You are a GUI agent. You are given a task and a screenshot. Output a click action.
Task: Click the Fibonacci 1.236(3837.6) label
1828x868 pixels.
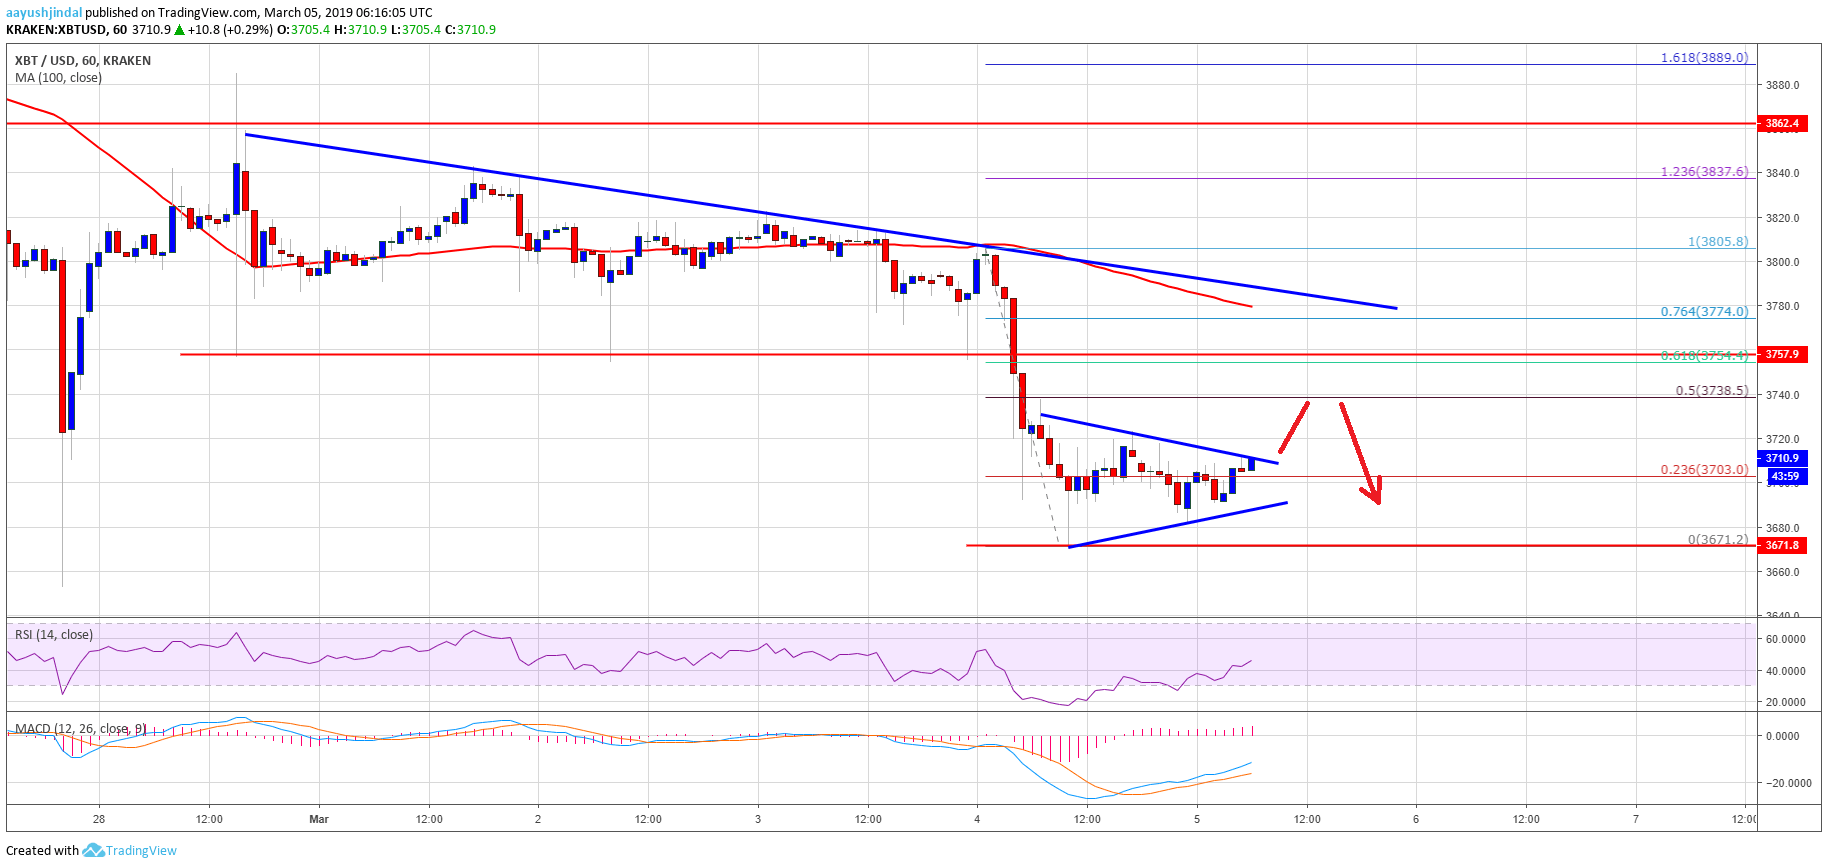[x=1704, y=172]
